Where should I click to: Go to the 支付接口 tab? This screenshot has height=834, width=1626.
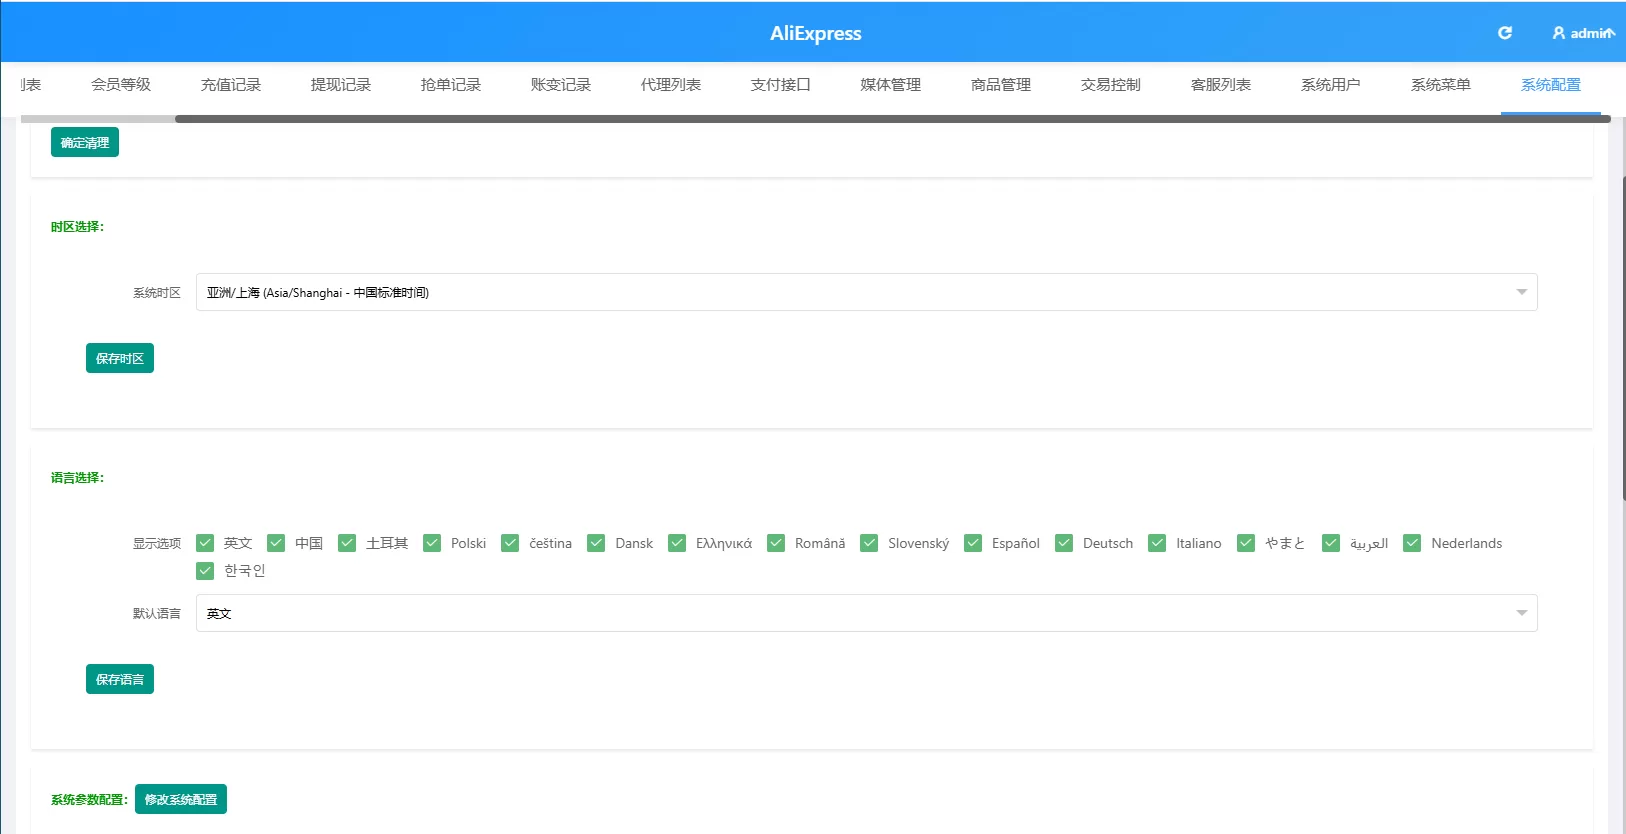coord(781,85)
